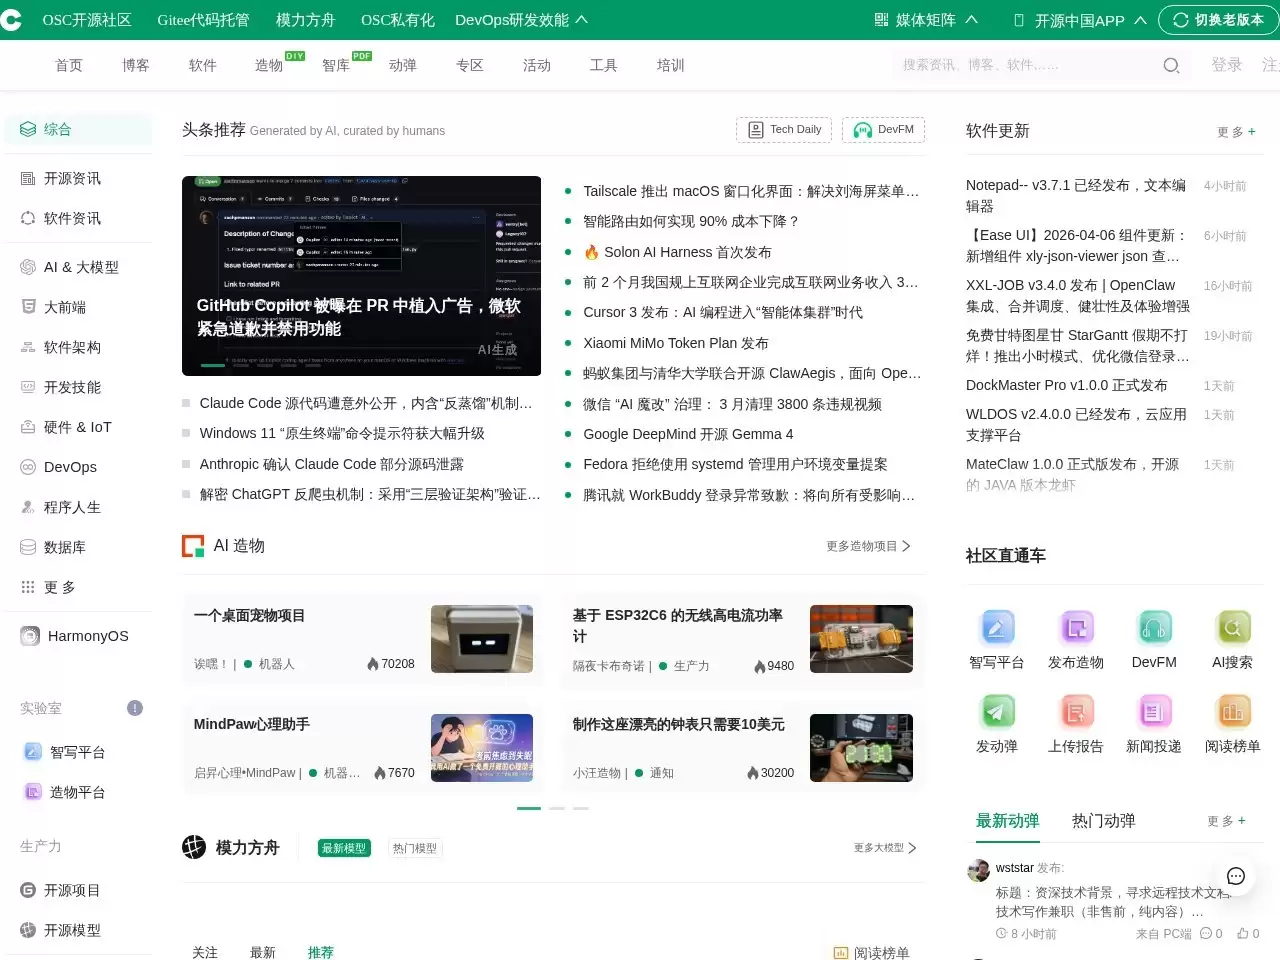Open 综合 sidebar category
The height and width of the screenshot is (960, 1280).
[78, 129]
